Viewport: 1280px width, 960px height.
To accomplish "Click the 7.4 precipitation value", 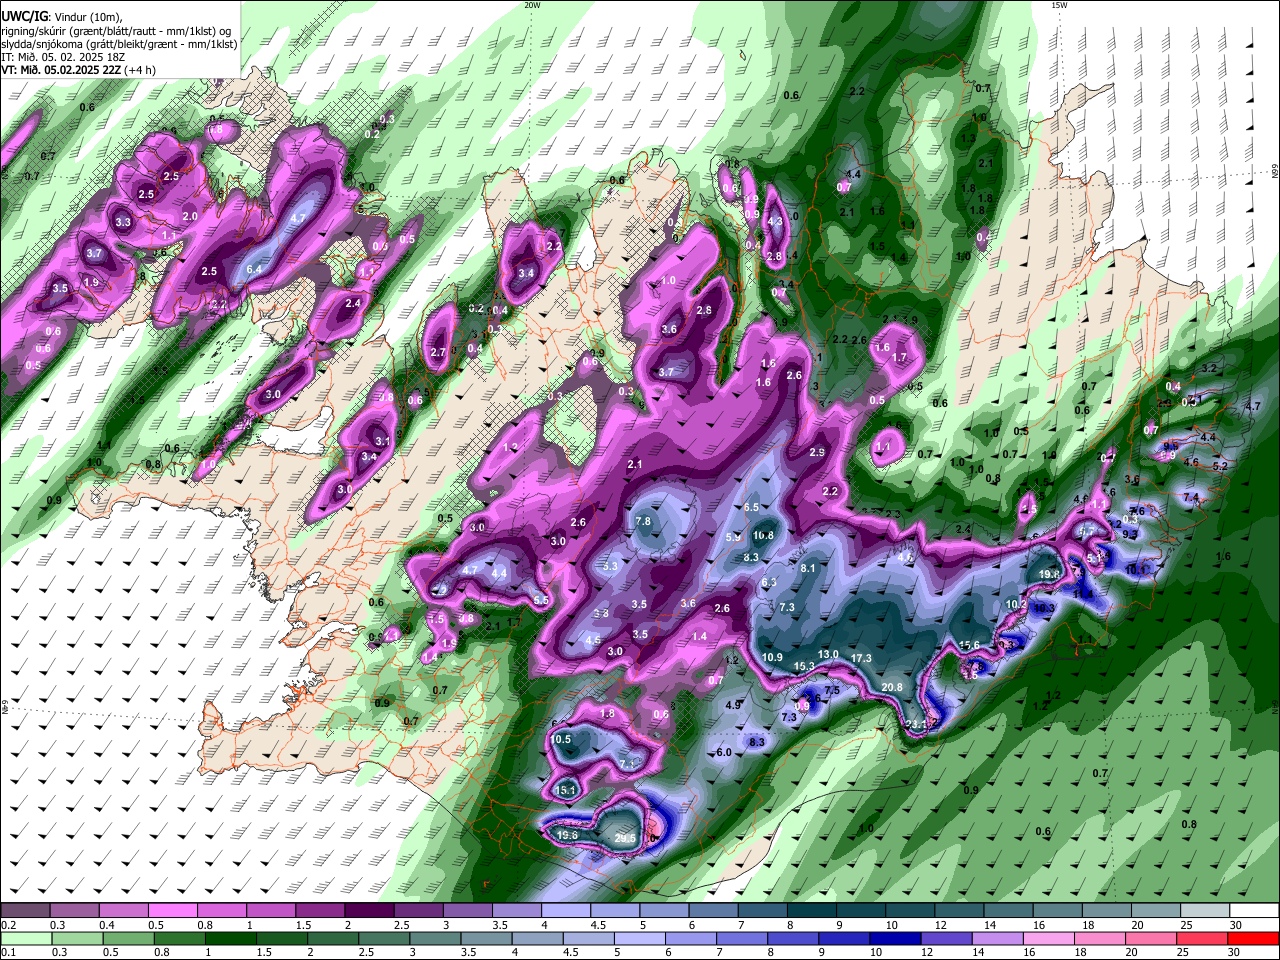I will pos(1190,497).
